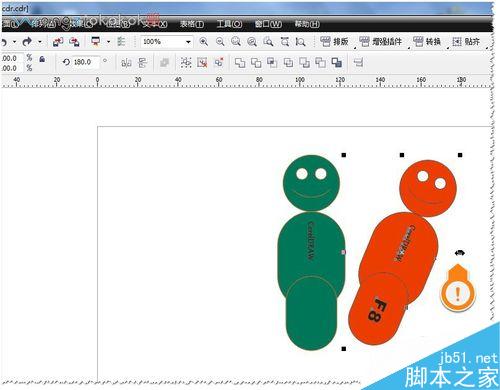Open the Undo history dropdown arrow
Screen dimensions: 500x390
(14, 42)
